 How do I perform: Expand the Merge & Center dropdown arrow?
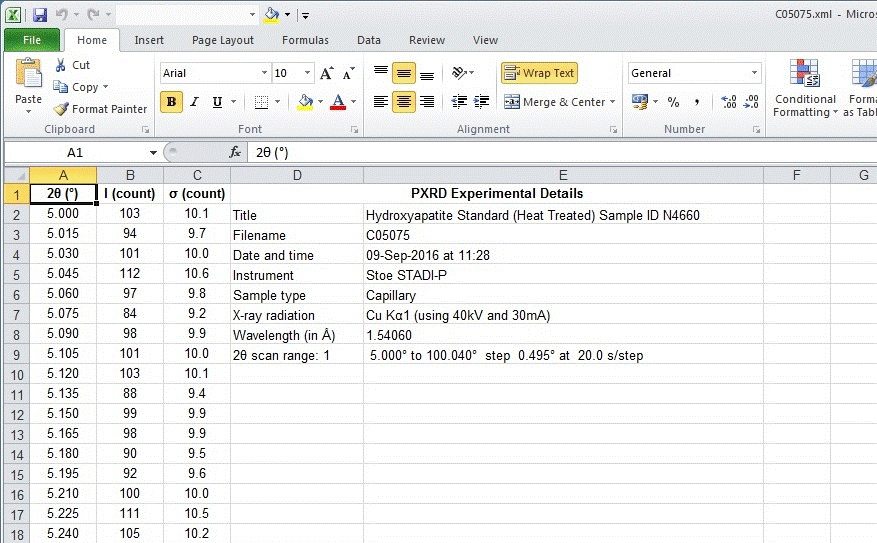(612, 102)
